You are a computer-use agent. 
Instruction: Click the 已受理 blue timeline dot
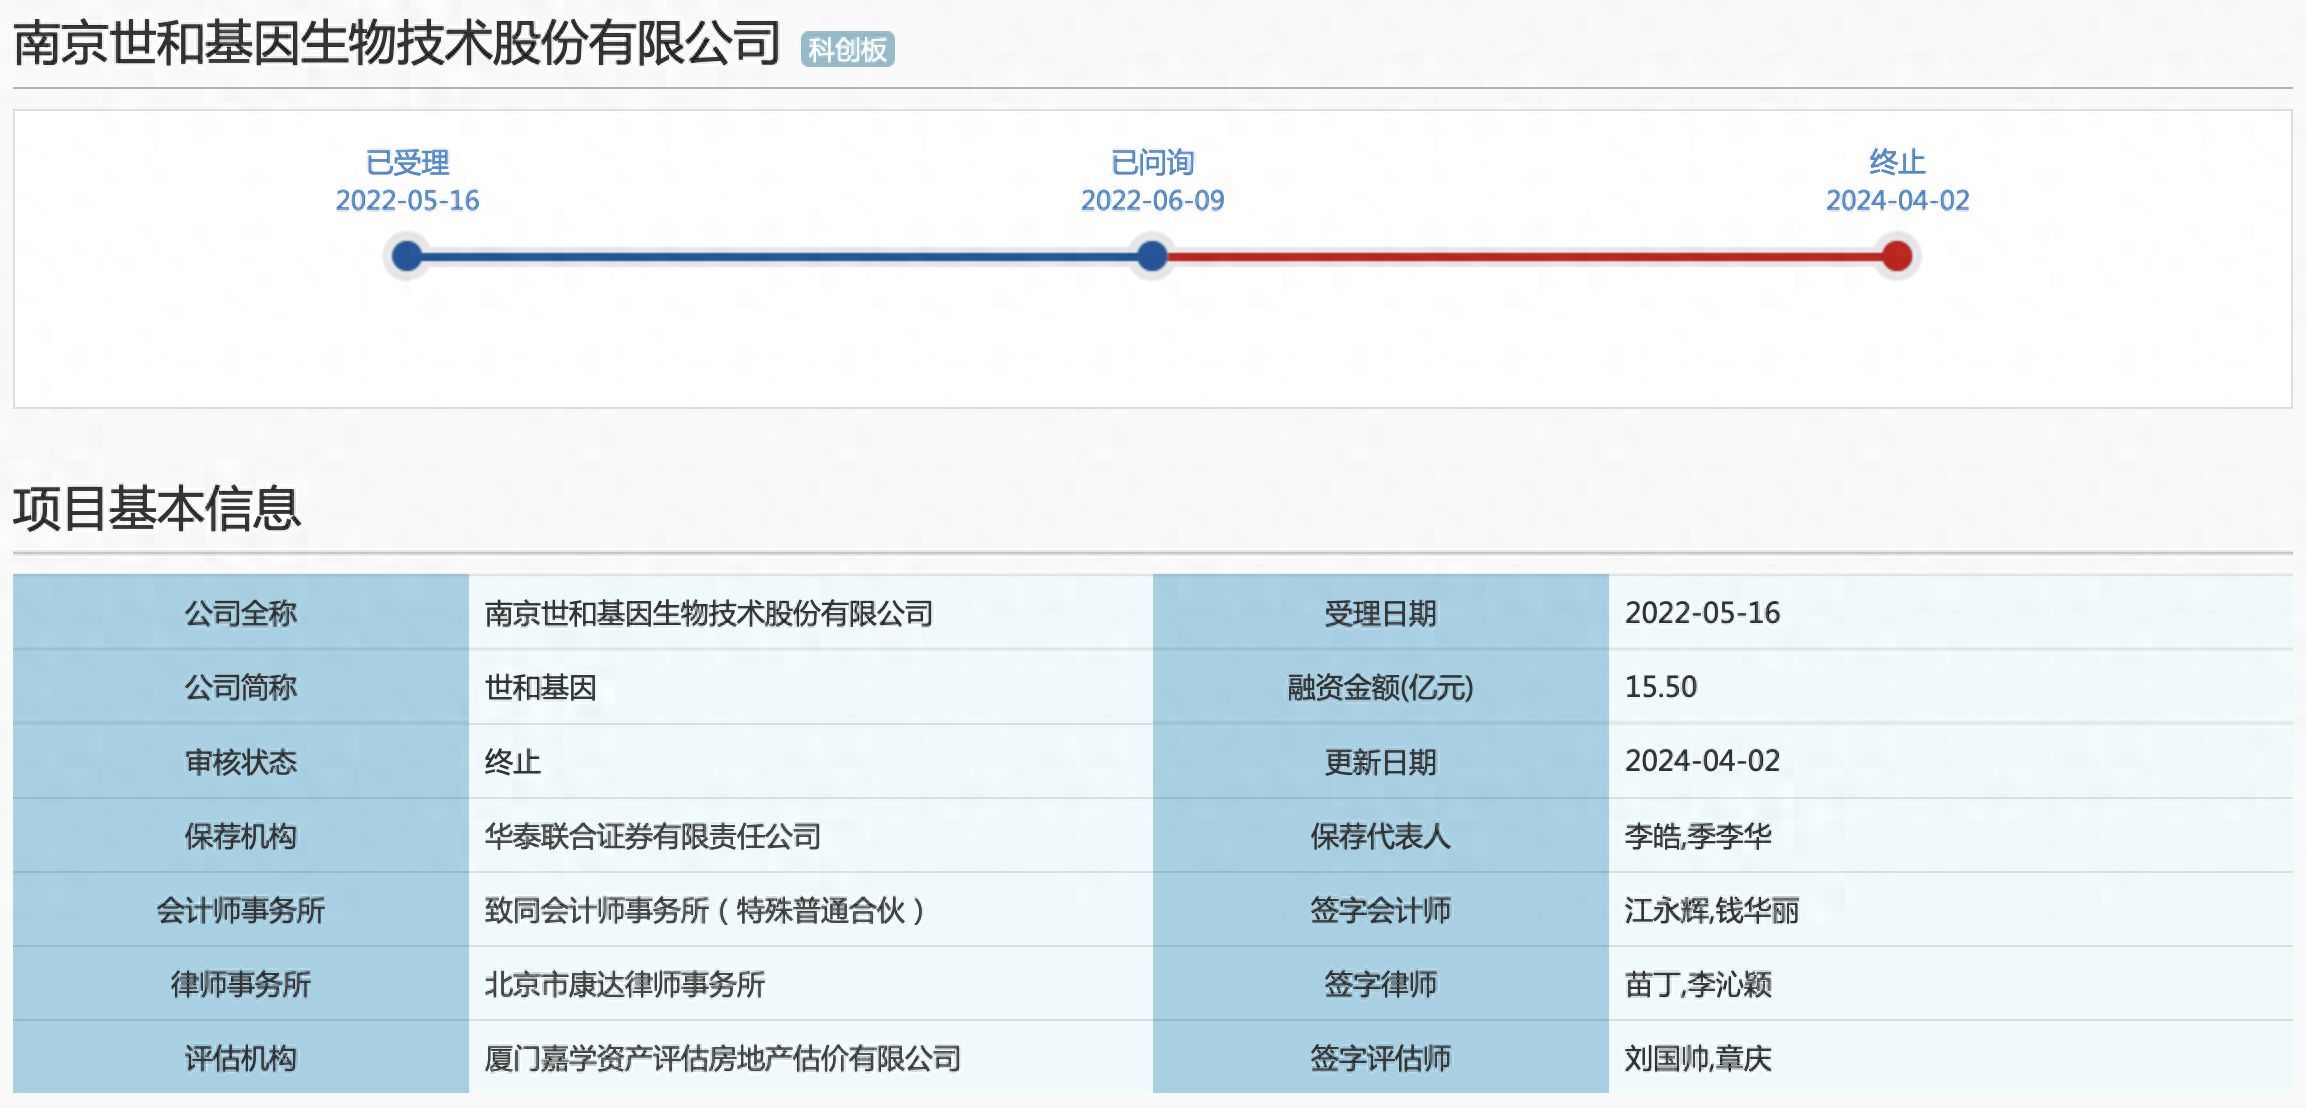tap(407, 256)
